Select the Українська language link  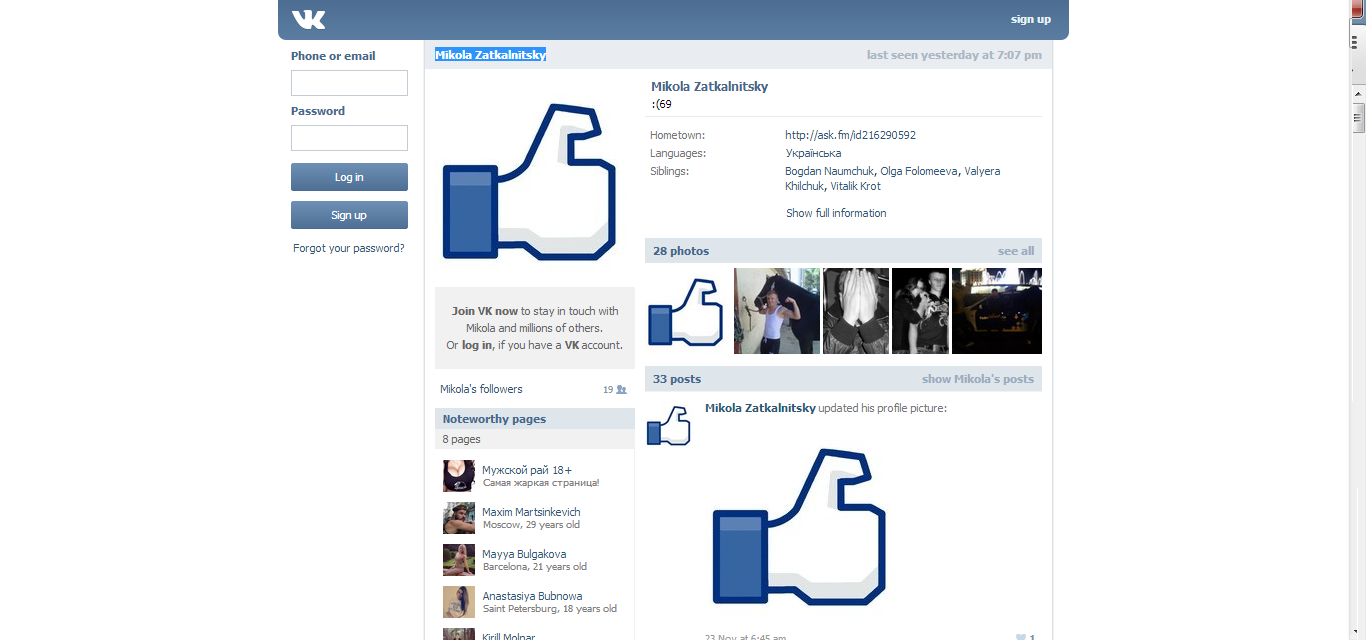click(x=813, y=153)
